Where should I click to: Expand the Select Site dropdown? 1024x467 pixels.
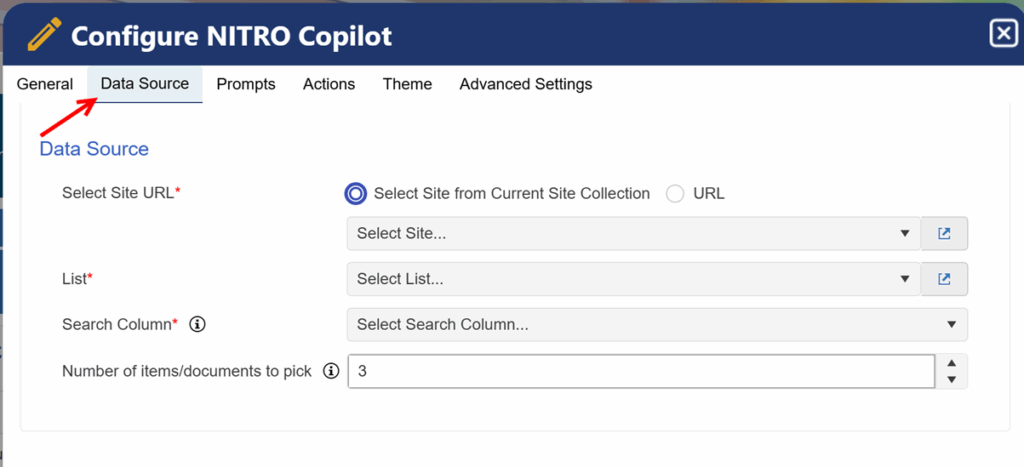(633, 234)
